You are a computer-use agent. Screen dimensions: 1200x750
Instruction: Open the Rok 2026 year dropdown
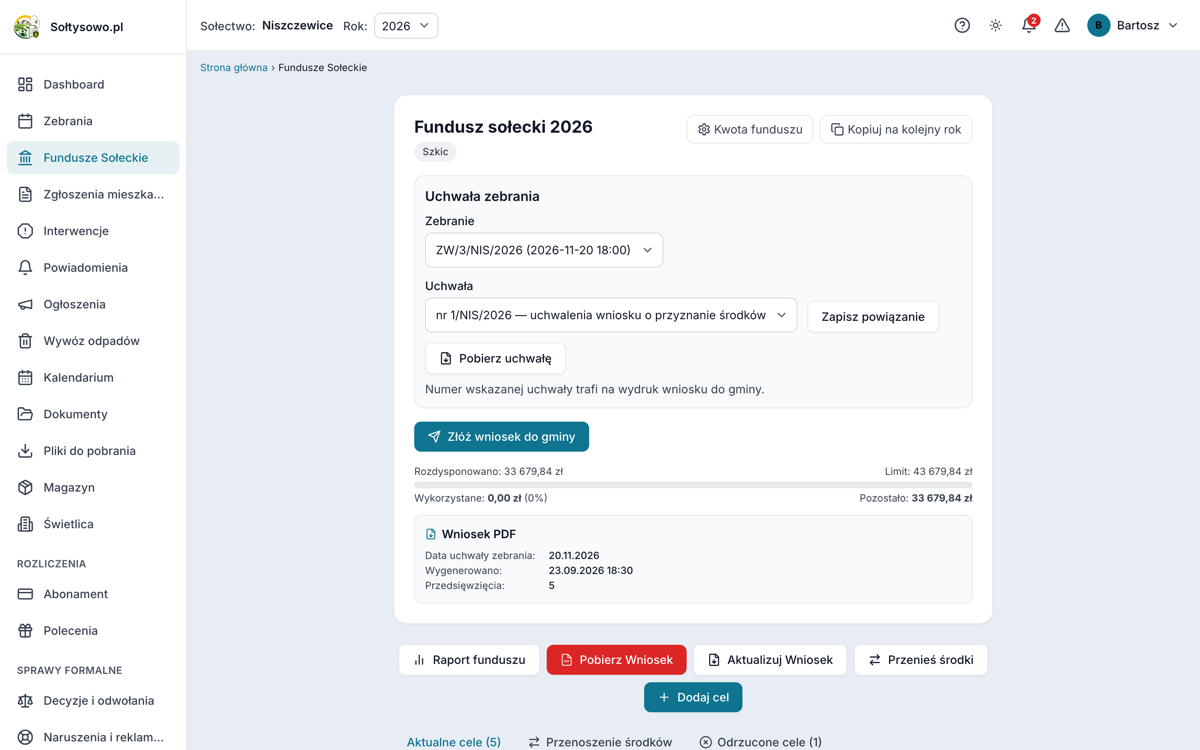tap(406, 26)
